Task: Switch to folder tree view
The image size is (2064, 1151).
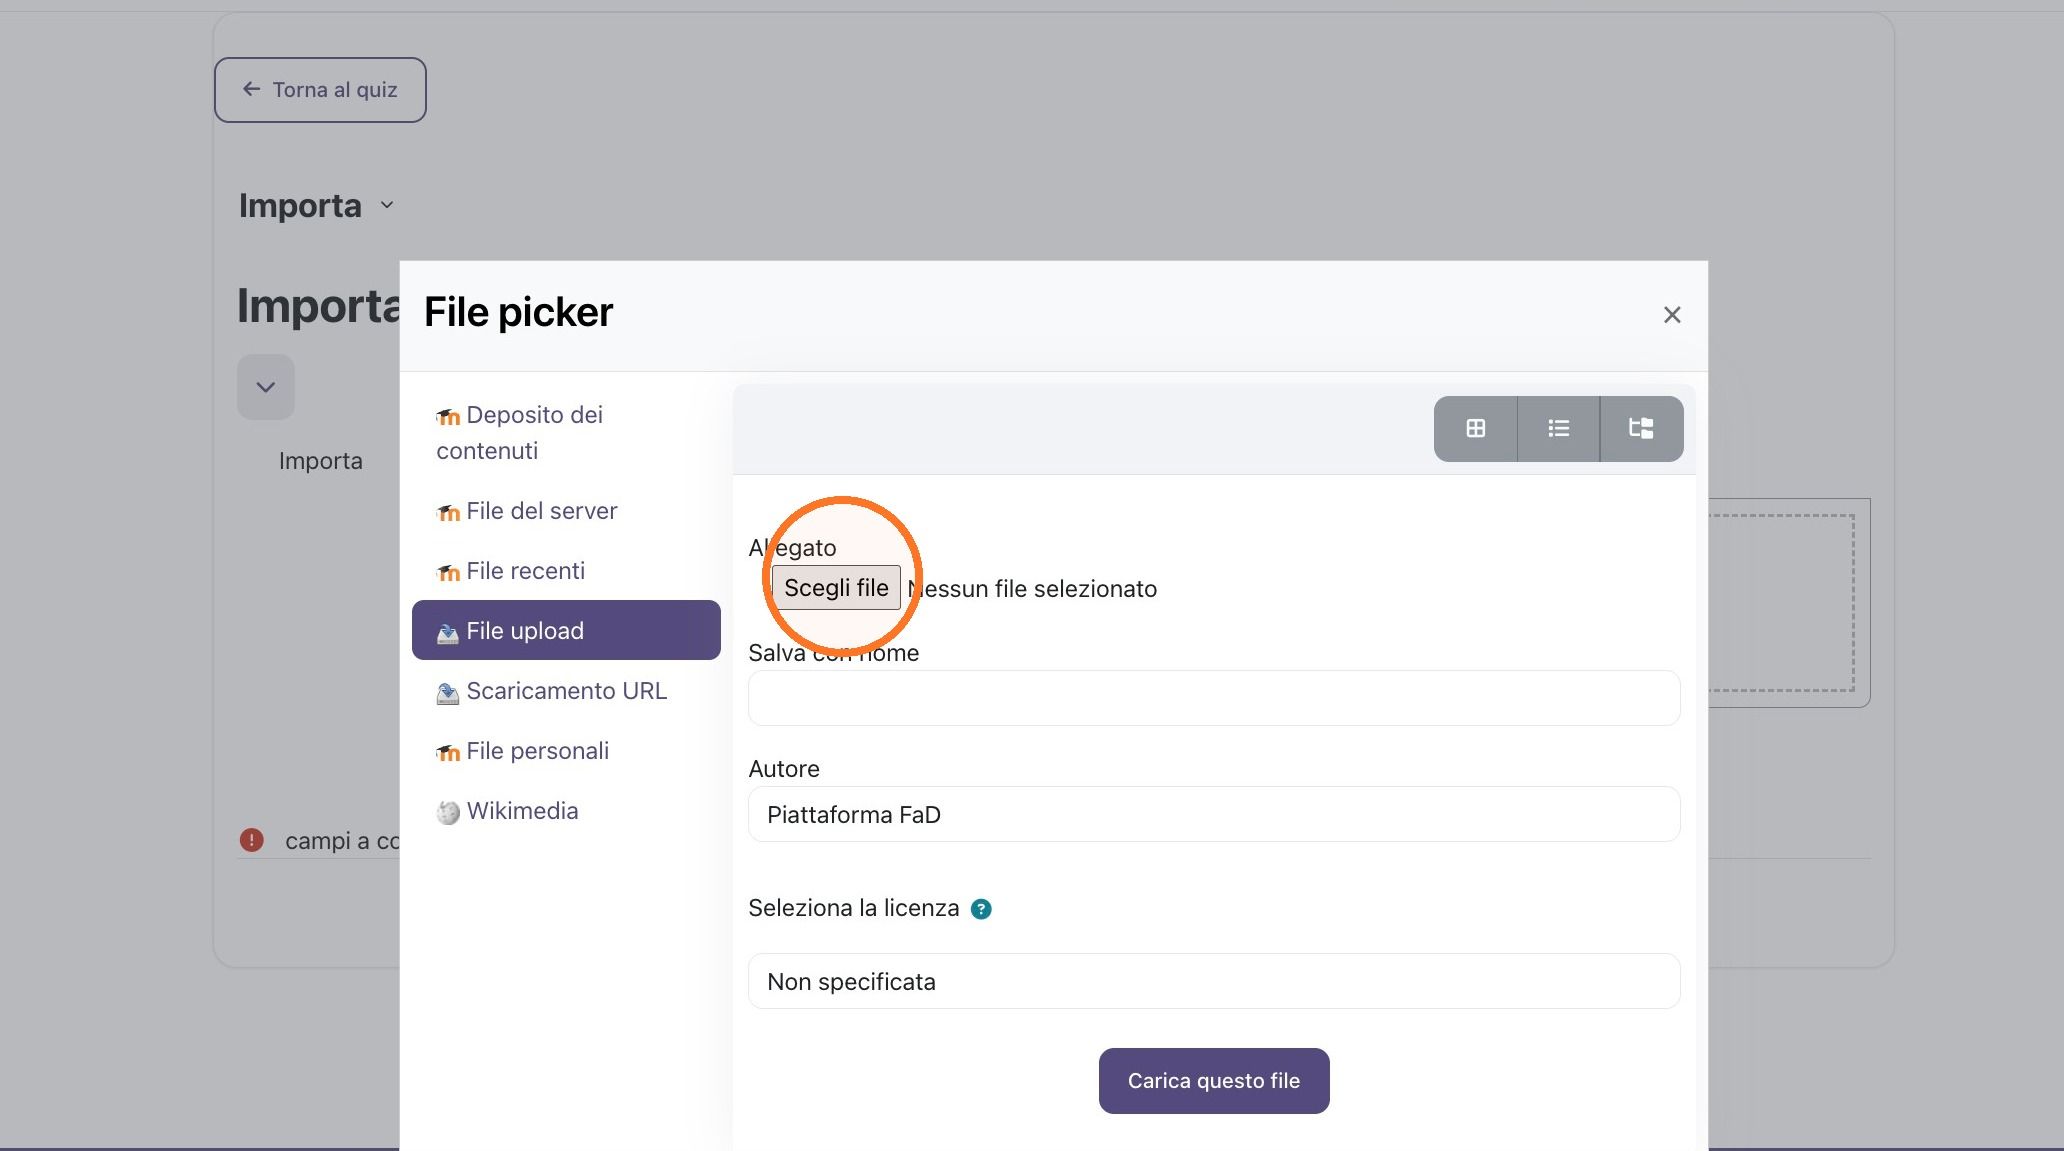Action: pos(1641,429)
